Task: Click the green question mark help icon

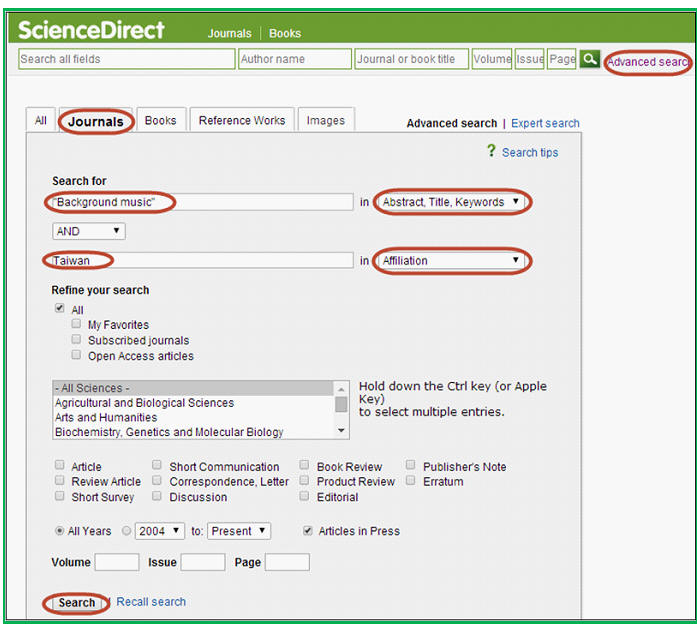Action: (x=491, y=151)
